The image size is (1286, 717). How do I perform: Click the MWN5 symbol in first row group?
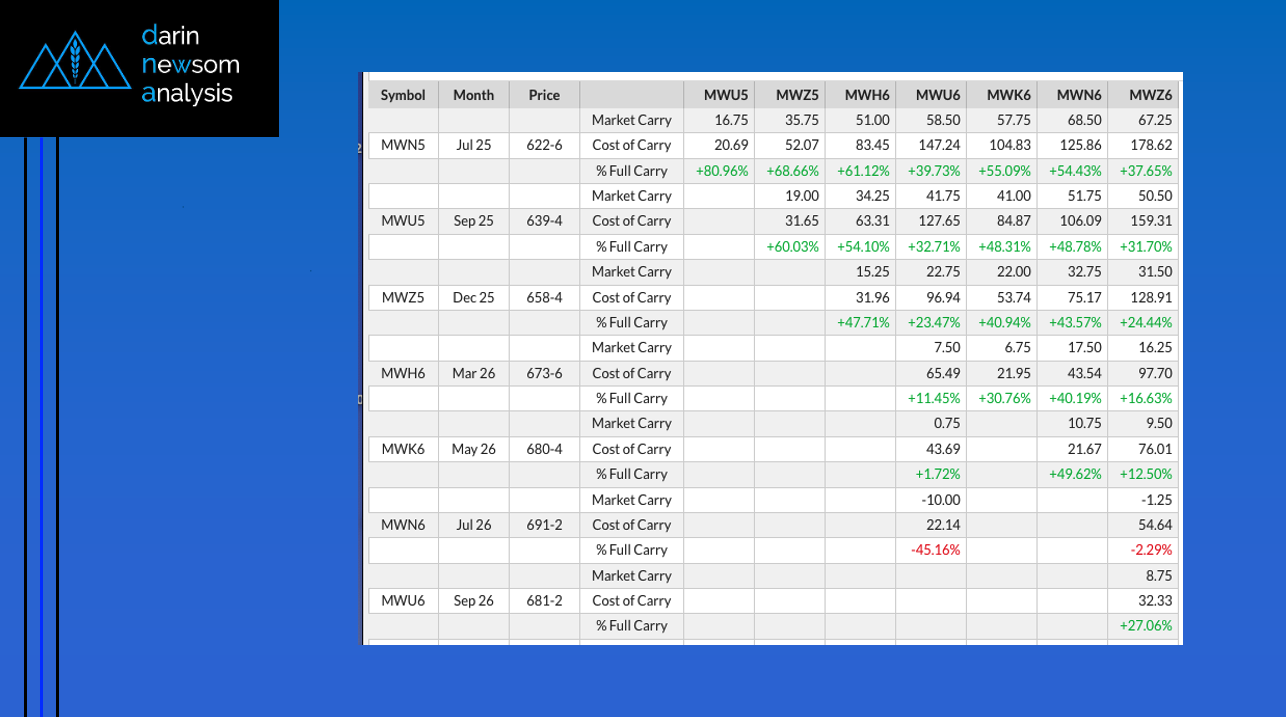[x=403, y=145]
